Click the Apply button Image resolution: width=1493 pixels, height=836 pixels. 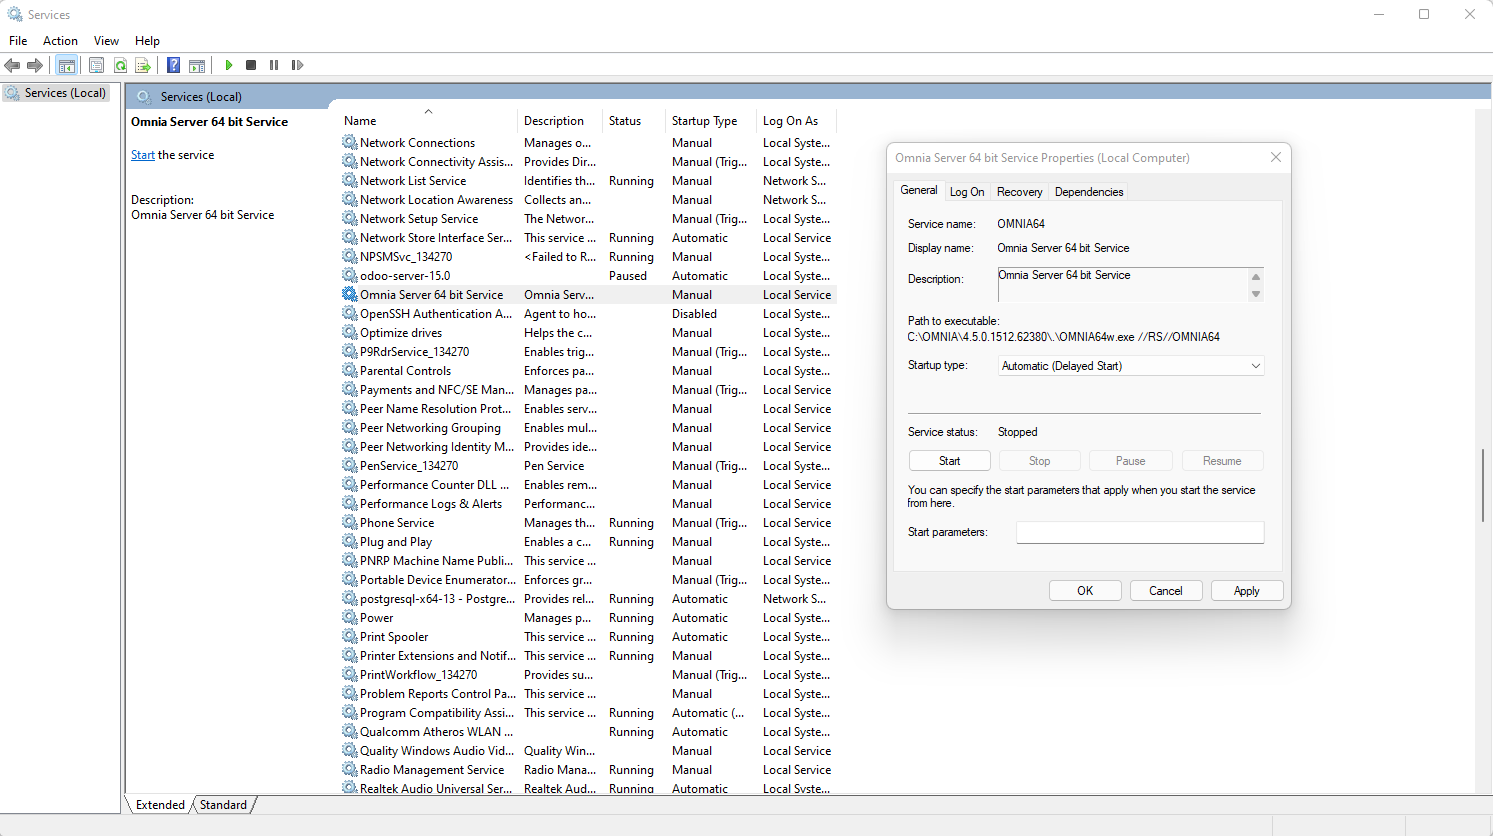[x=1247, y=591]
